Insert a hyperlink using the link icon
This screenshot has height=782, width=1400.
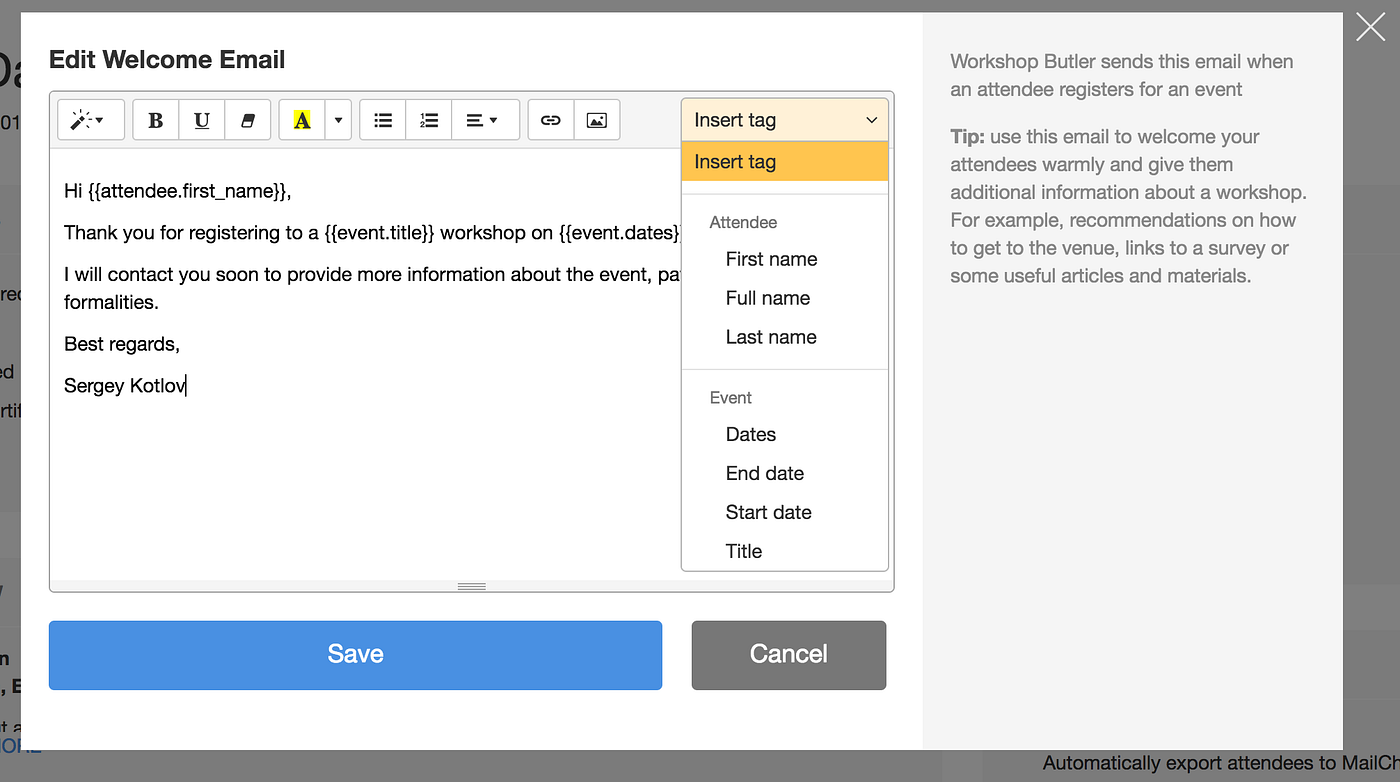(x=550, y=119)
